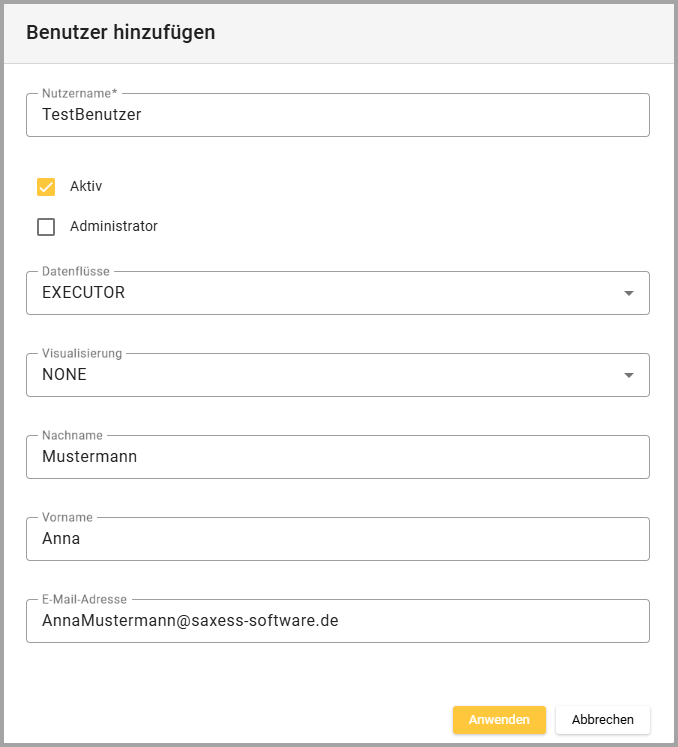Place cursor in the Vorname field
This screenshot has height=747, width=678.
[337, 539]
